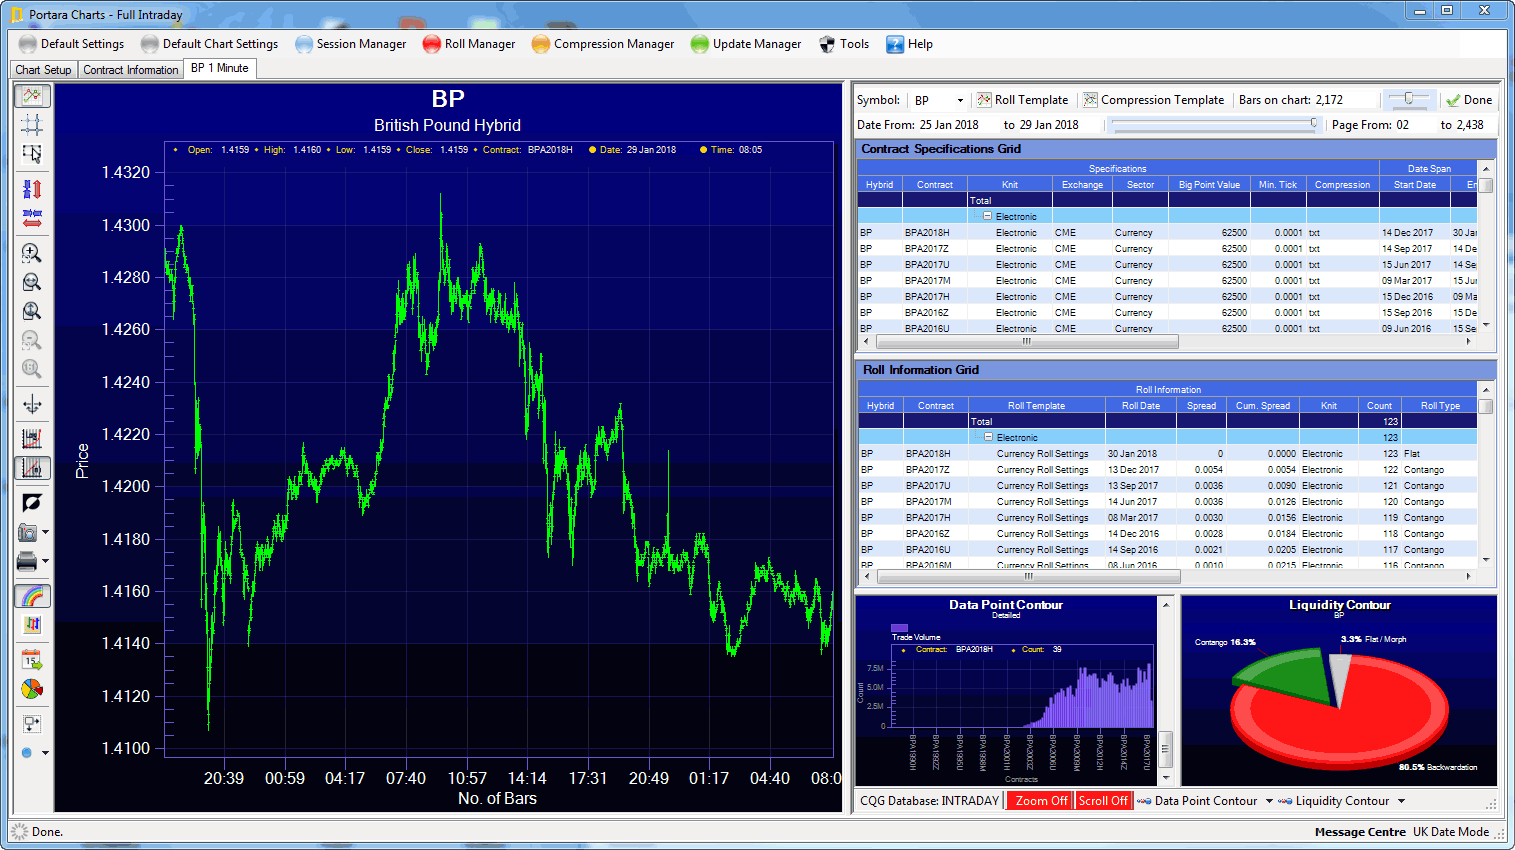The width and height of the screenshot is (1515, 850).
Task: Click the Compression Template button
Action: click(1153, 100)
